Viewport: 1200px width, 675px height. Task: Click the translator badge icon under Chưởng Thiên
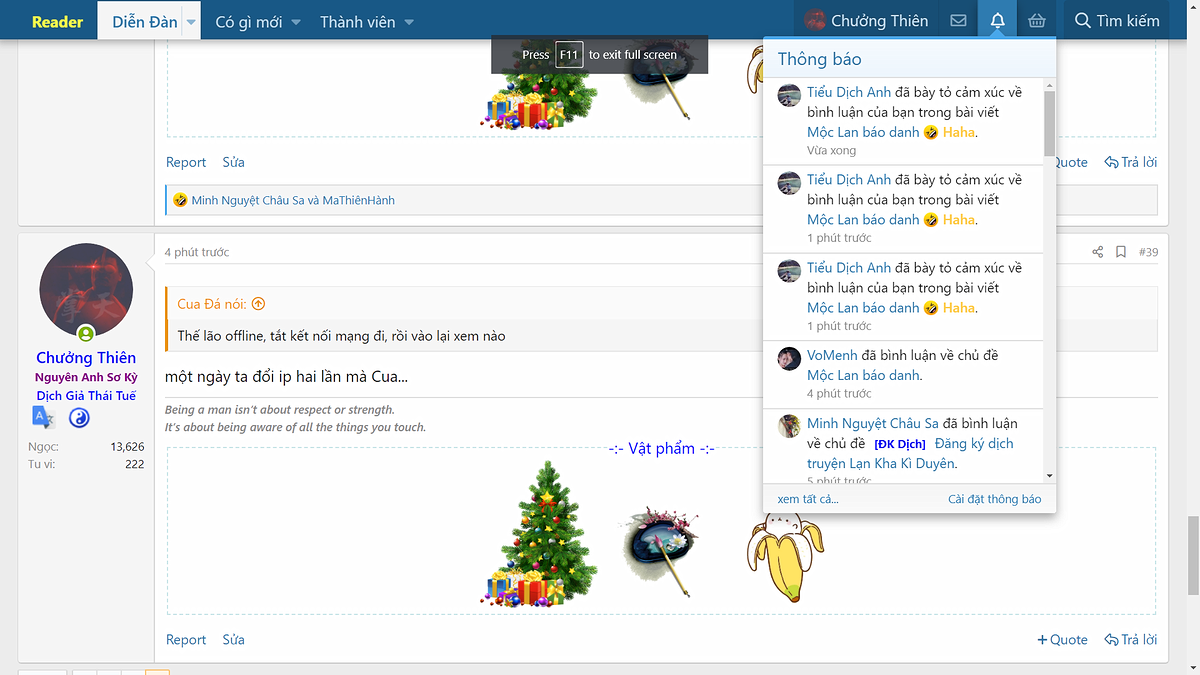(43, 418)
